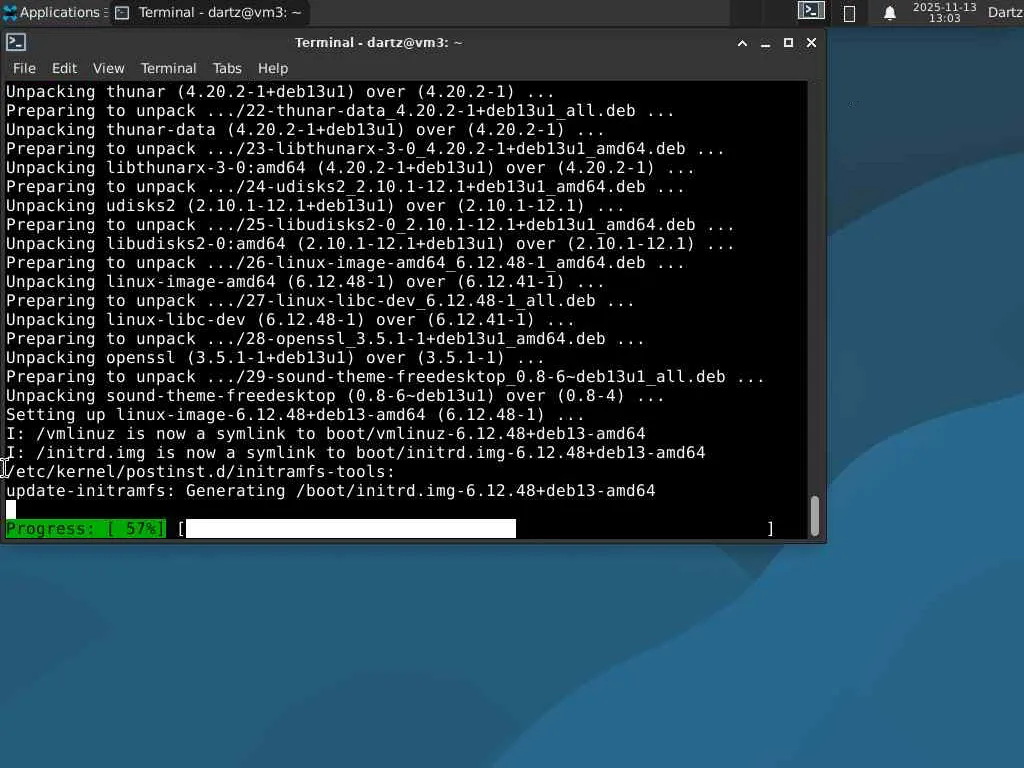Maximize the Terminal window
Screen dimensions: 1024x768
click(x=788, y=42)
